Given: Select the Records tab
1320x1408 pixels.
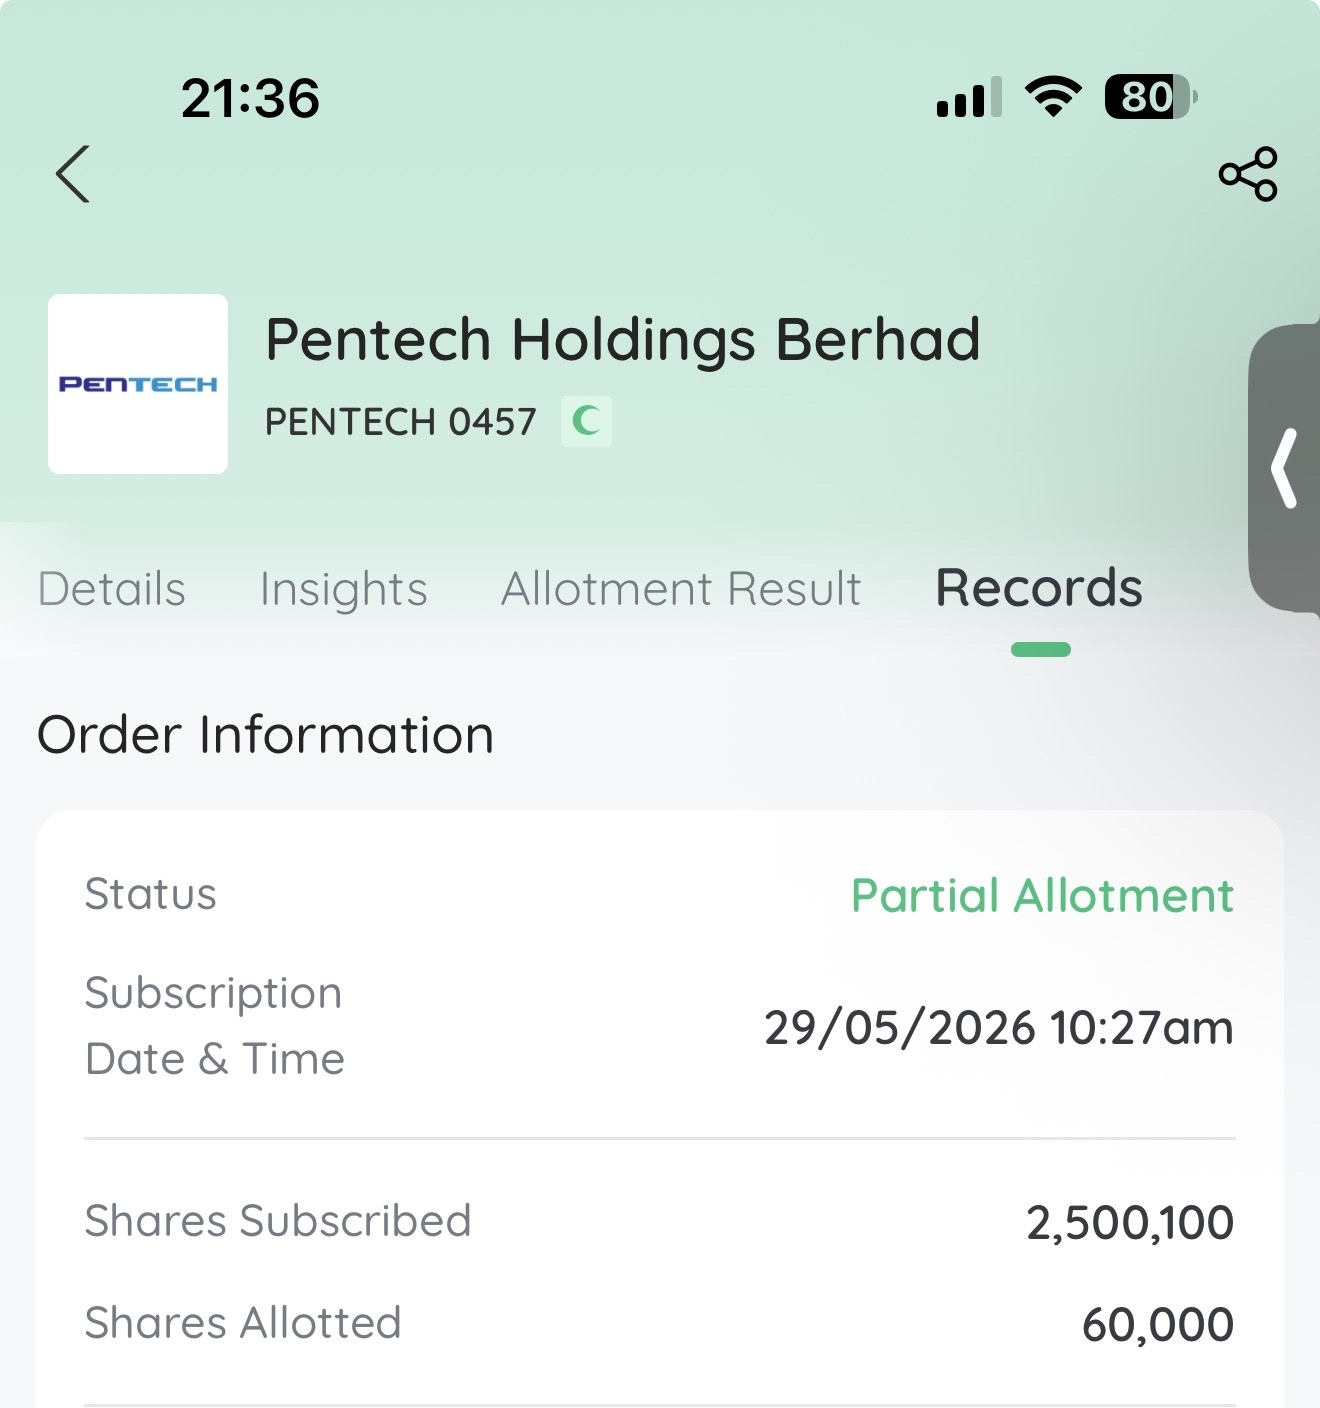Looking at the screenshot, I should tap(1039, 588).
